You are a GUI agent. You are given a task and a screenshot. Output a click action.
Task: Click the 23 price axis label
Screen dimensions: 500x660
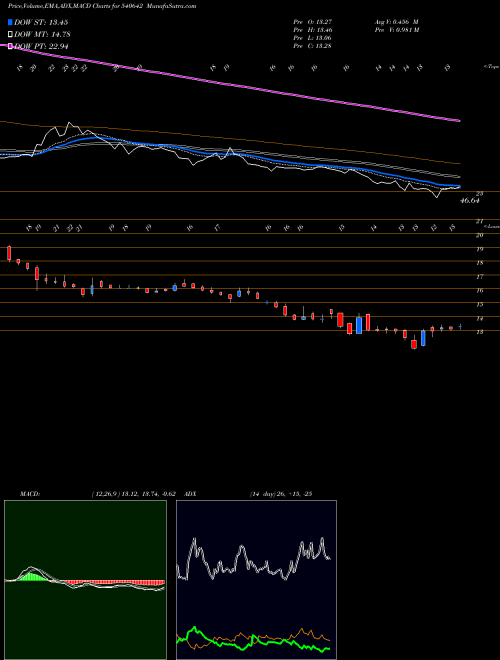tap(479, 194)
